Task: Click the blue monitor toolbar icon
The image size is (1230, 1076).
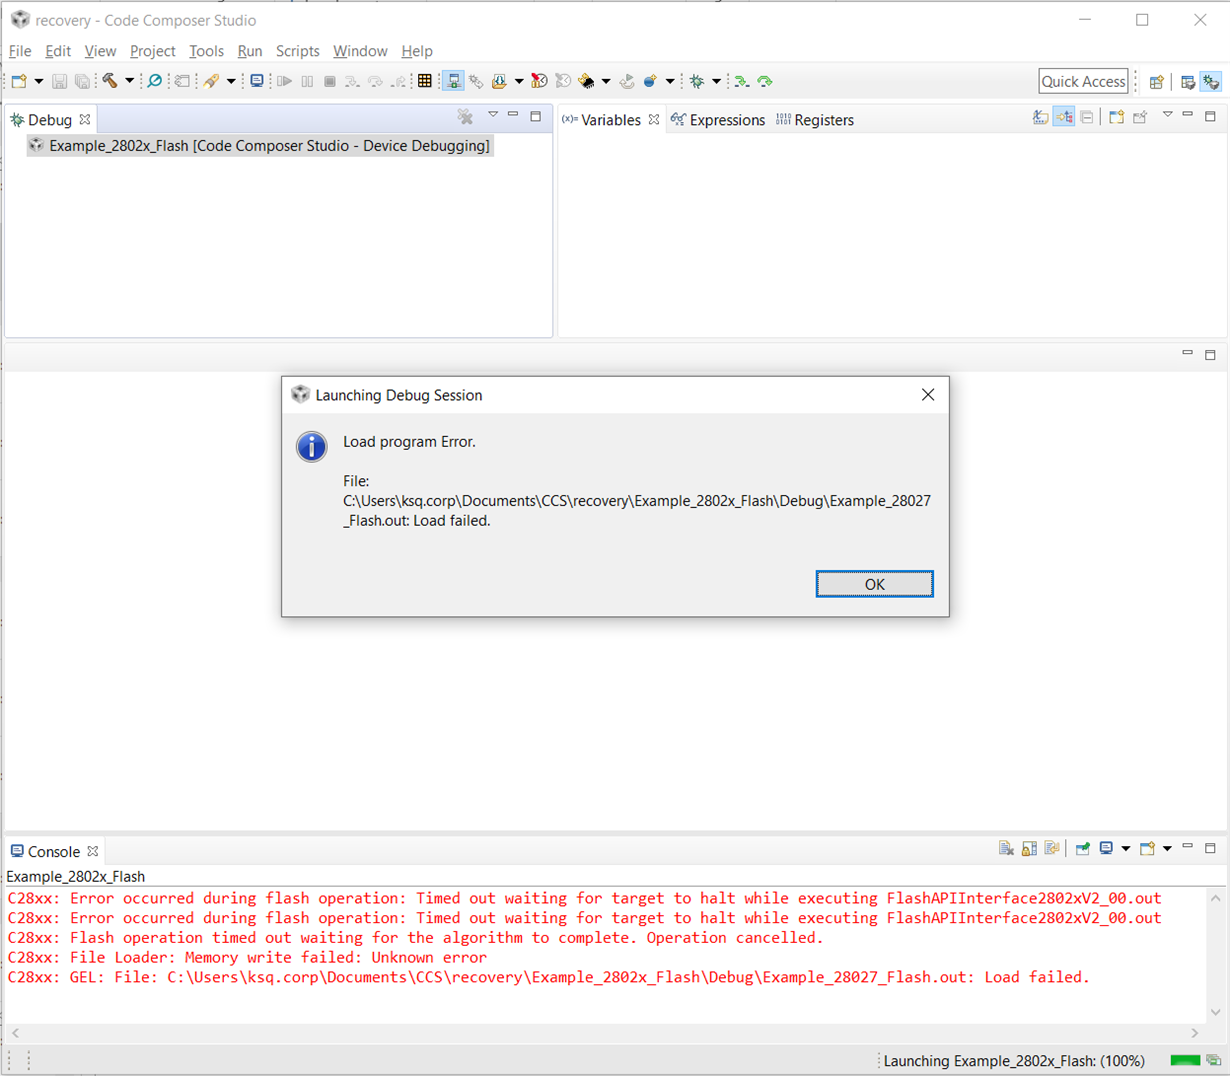Action: 257,81
